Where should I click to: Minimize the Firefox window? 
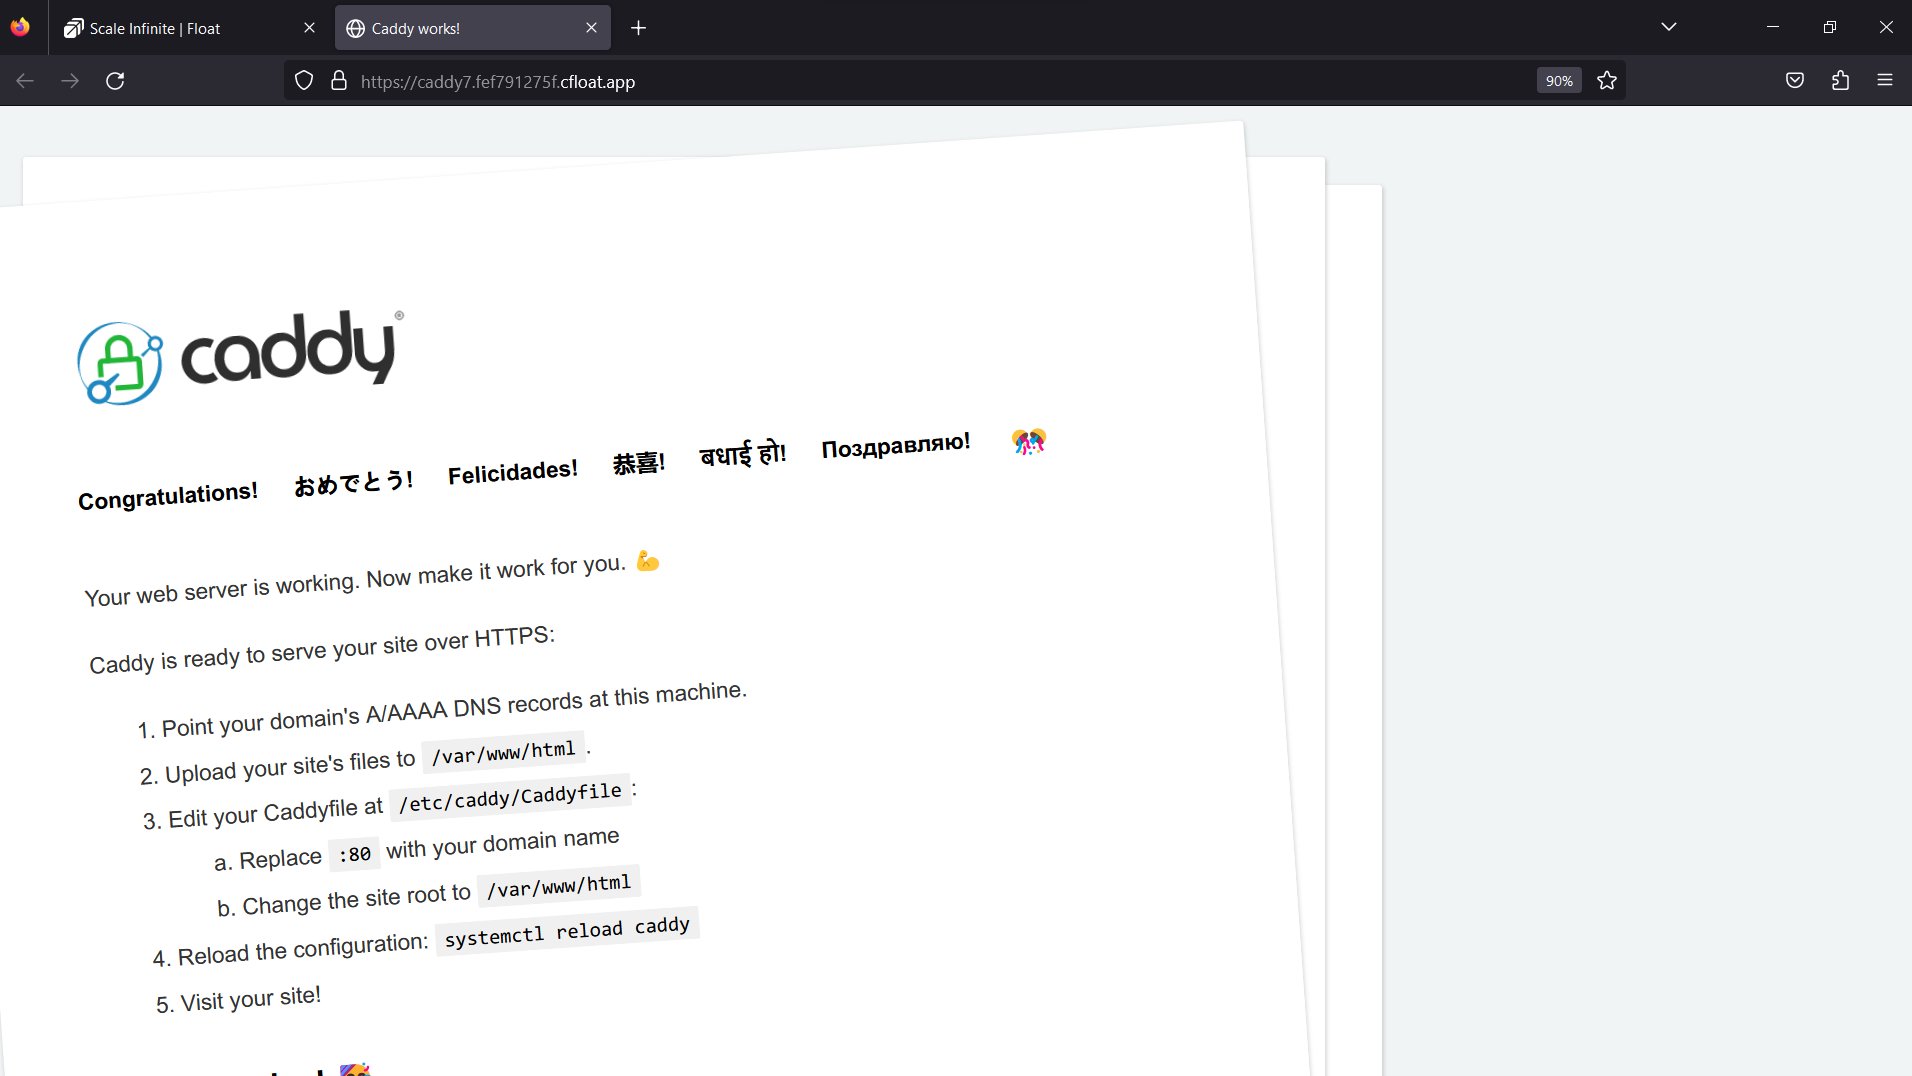[1773, 27]
